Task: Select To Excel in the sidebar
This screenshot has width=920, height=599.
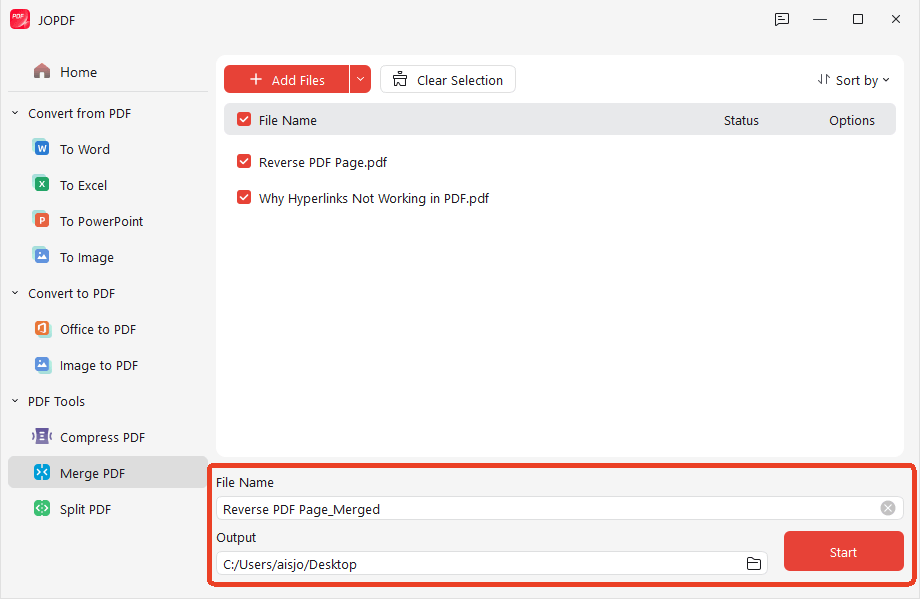Action: [108, 185]
